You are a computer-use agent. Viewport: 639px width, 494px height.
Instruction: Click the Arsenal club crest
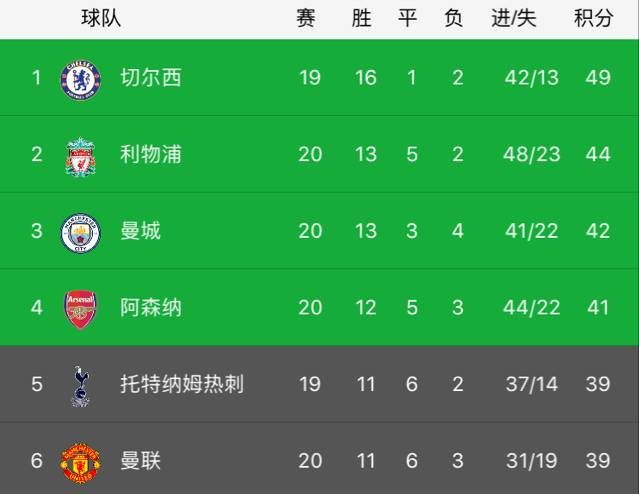(x=81, y=309)
